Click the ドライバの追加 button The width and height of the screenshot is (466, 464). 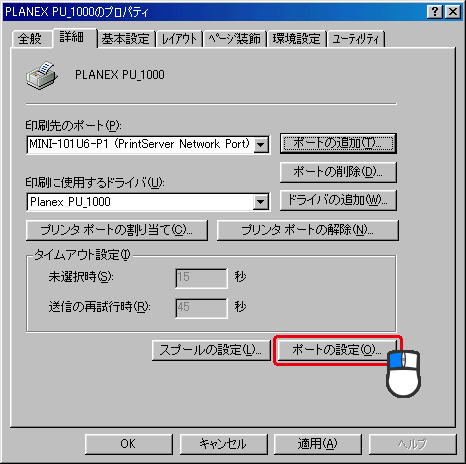click(x=338, y=200)
